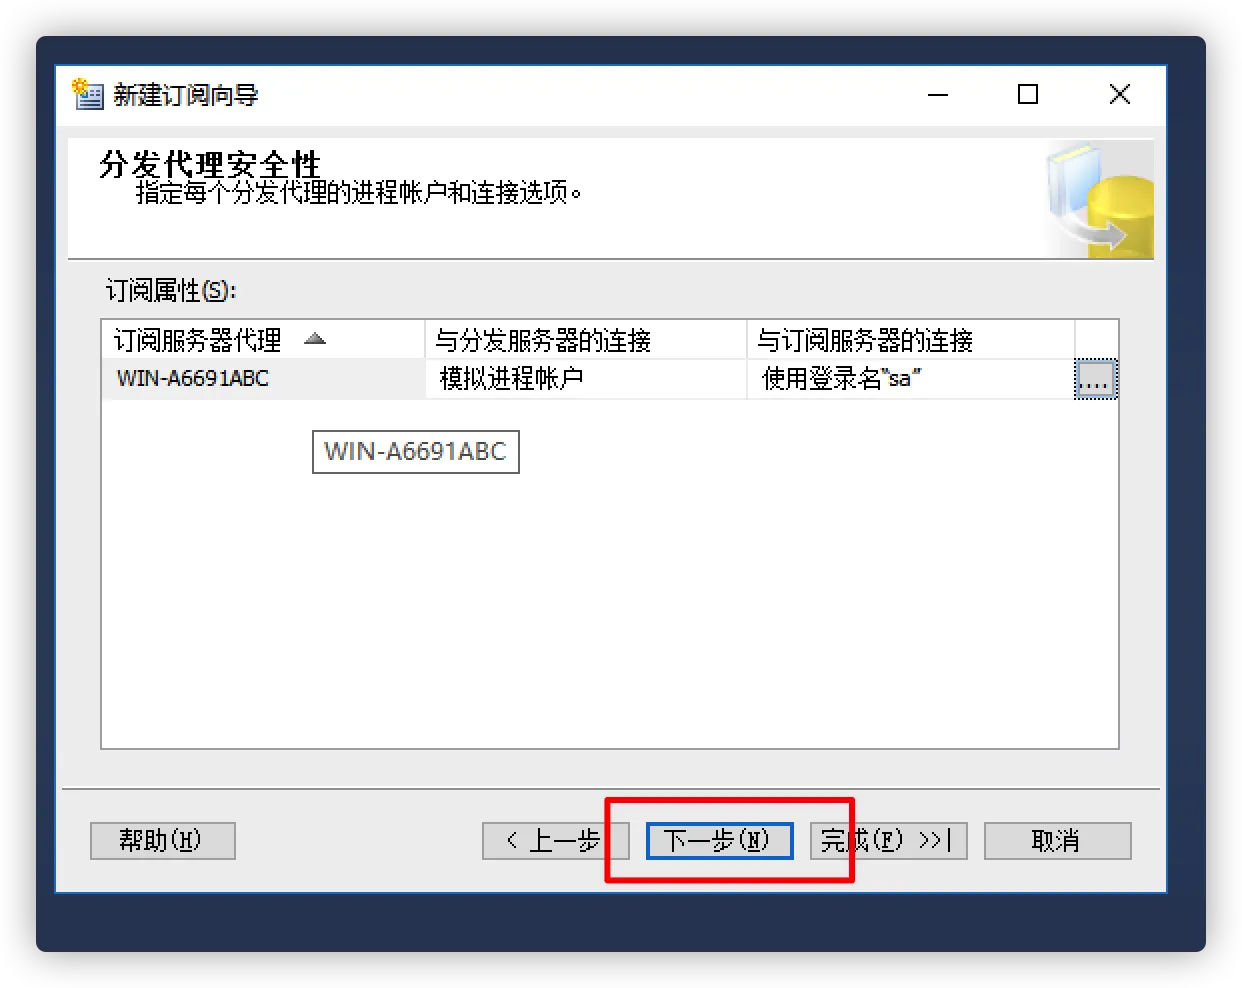The image size is (1242, 988).
Task: Click the 与分发服务器的连接 column header
Action: [x=586, y=340]
